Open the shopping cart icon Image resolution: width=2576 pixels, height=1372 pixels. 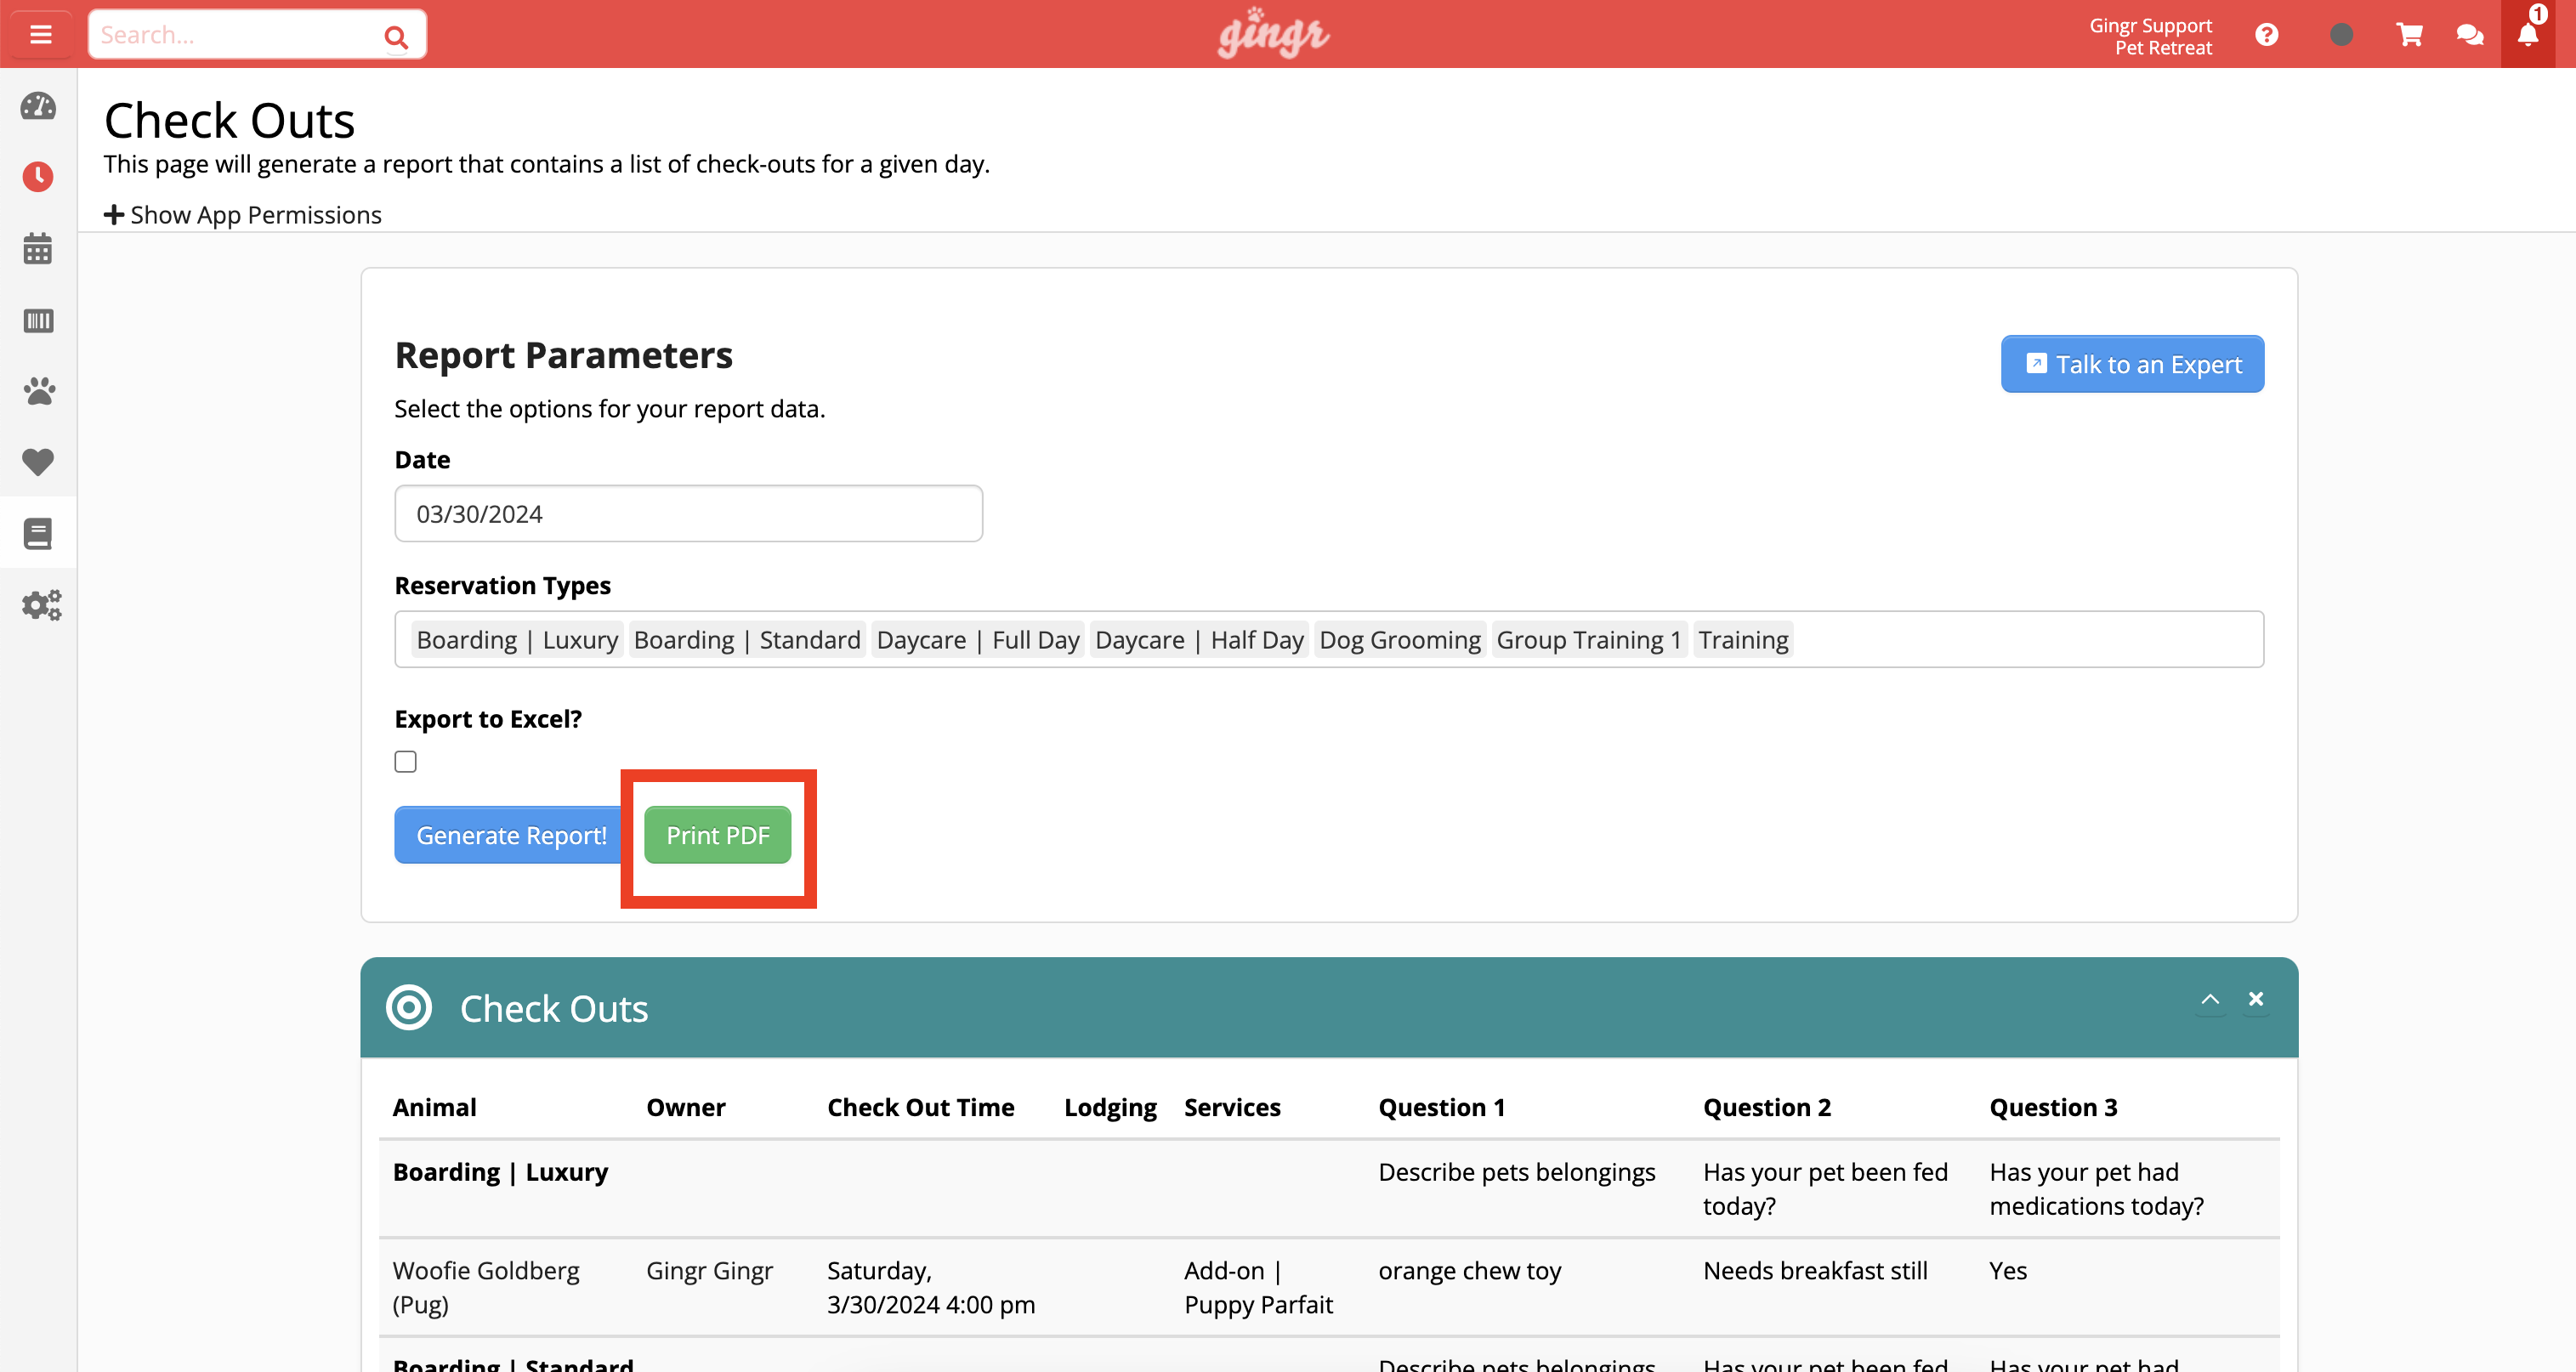[x=2410, y=35]
